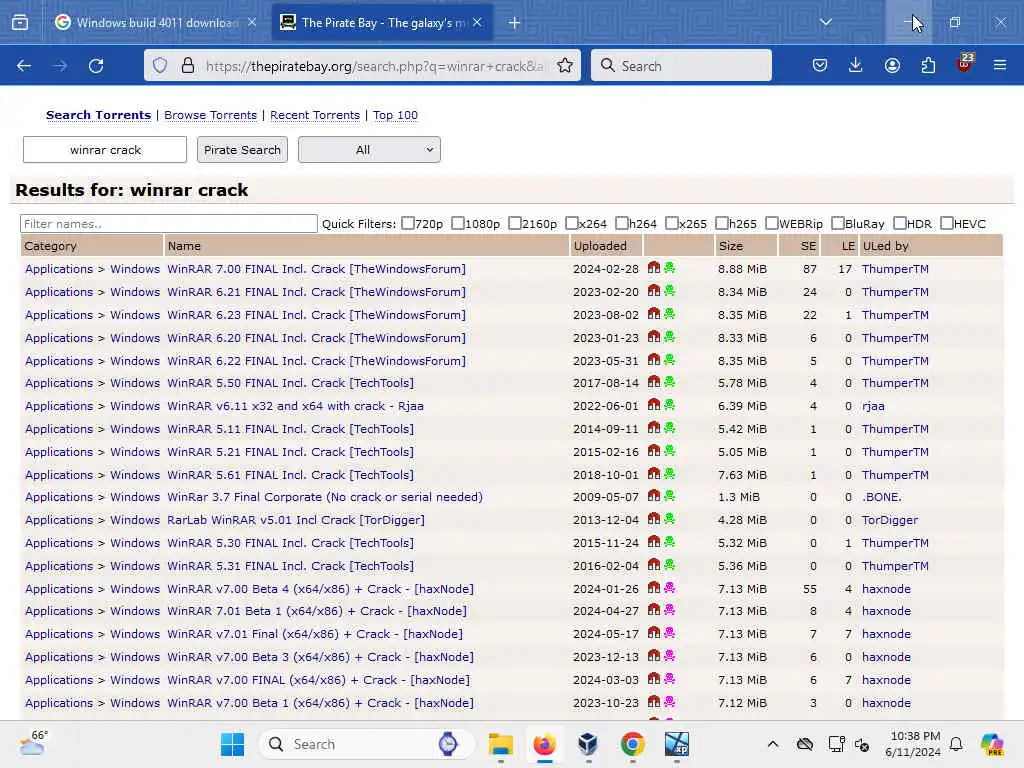The image size is (1024, 768).
Task: Open the notification bell in system tray
Action: pos(956,744)
